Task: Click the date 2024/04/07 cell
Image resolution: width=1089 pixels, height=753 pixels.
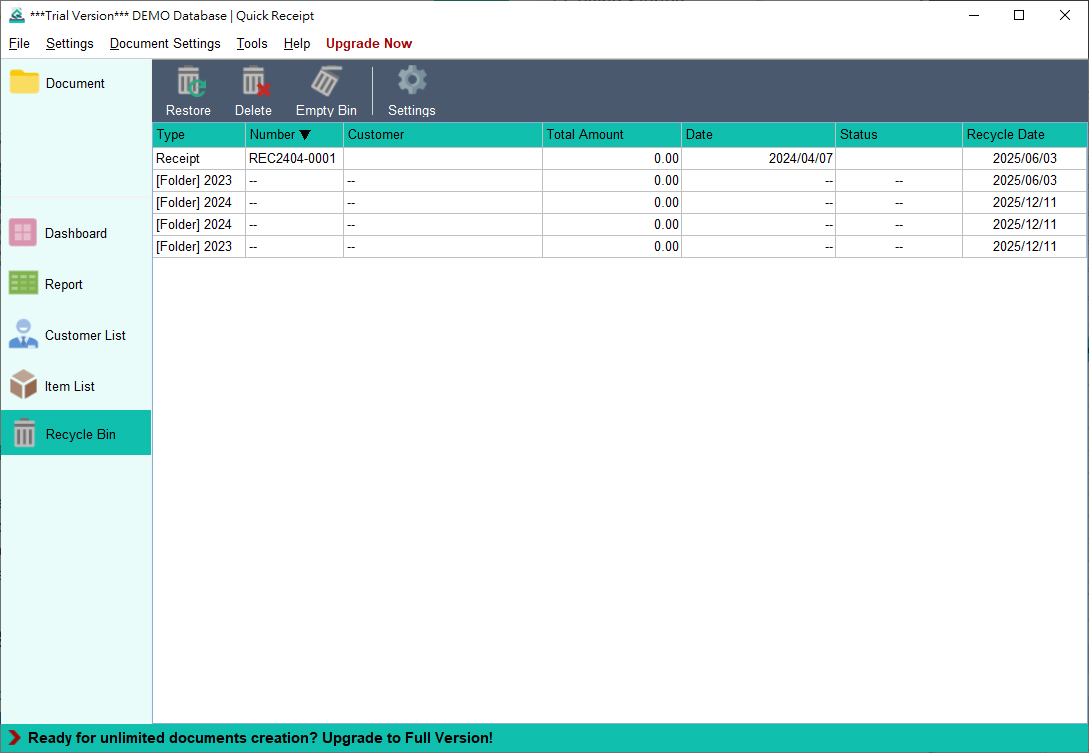Action: click(x=758, y=158)
